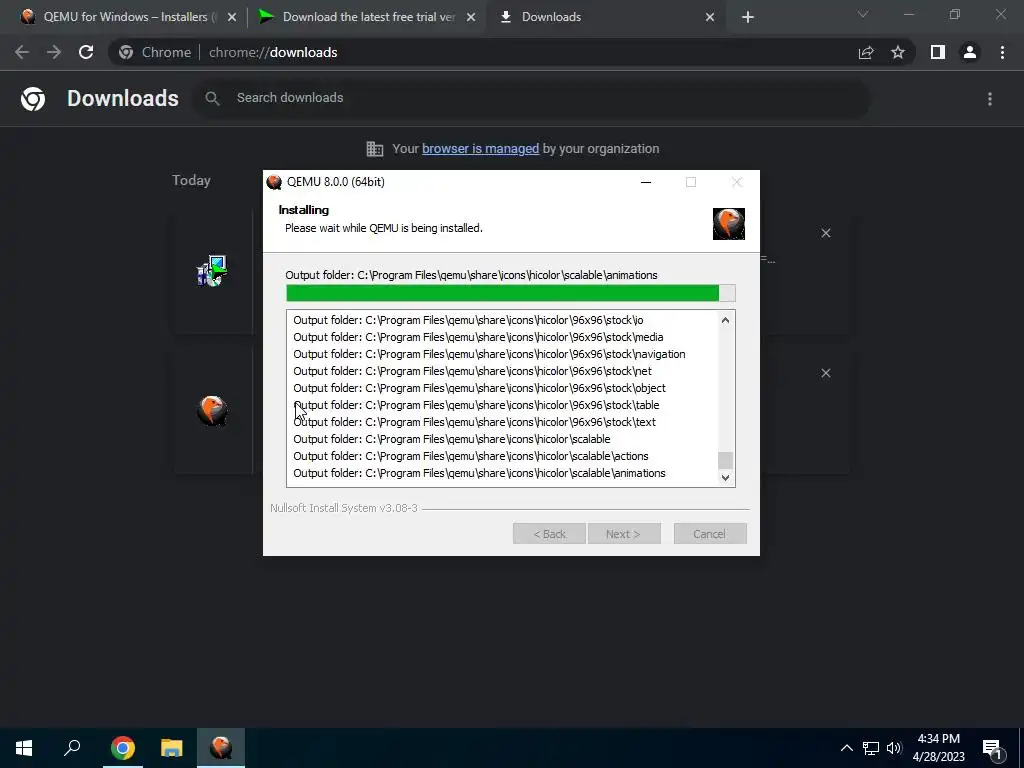Screen dimensions: 1024x768
Task: Open the Windows Start menu
Action: [24, 748]
